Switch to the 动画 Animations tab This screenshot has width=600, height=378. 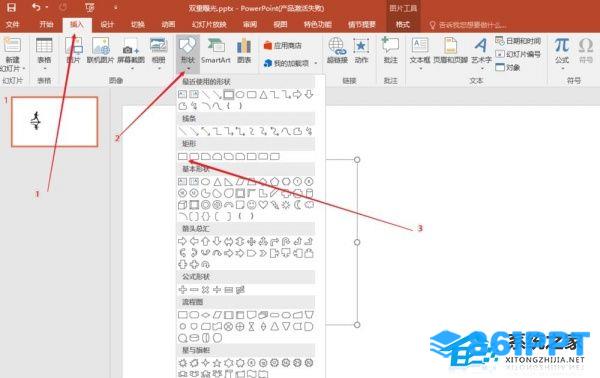[x=168, y=24]
